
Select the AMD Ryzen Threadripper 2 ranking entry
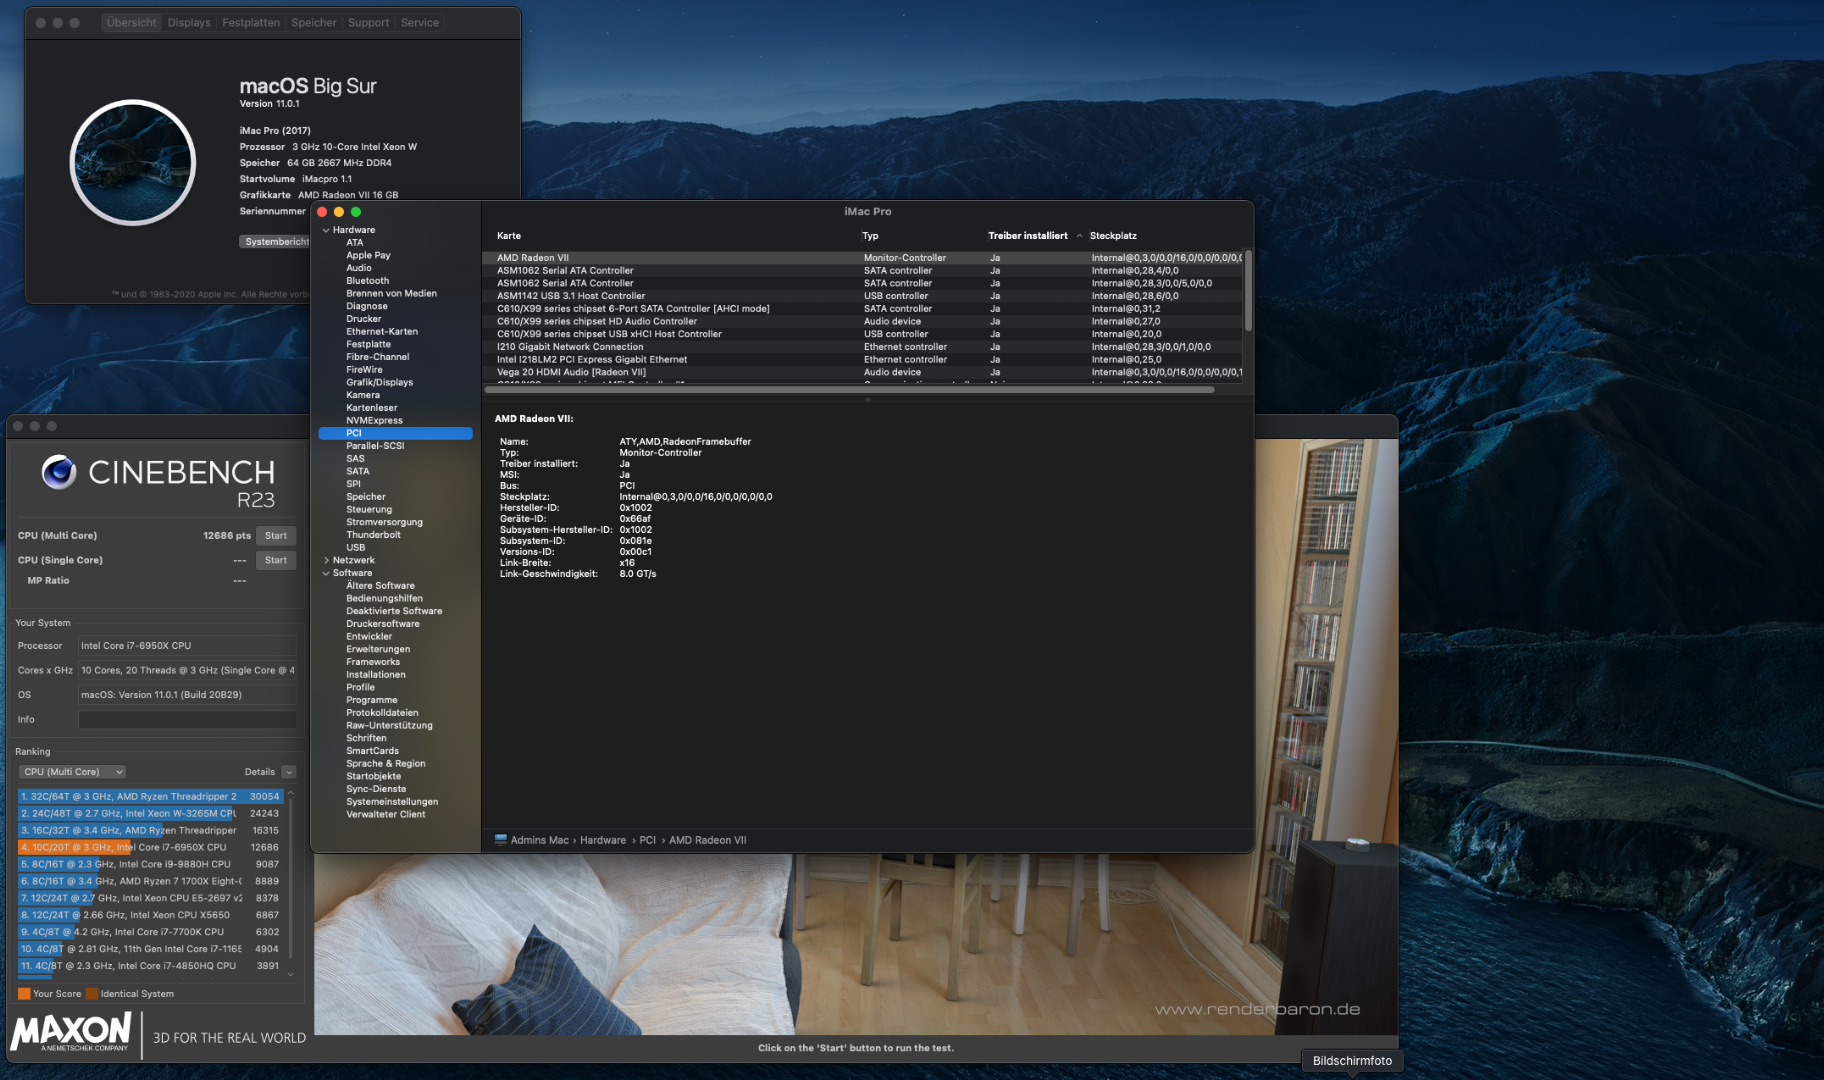click(x=150, y=797)
